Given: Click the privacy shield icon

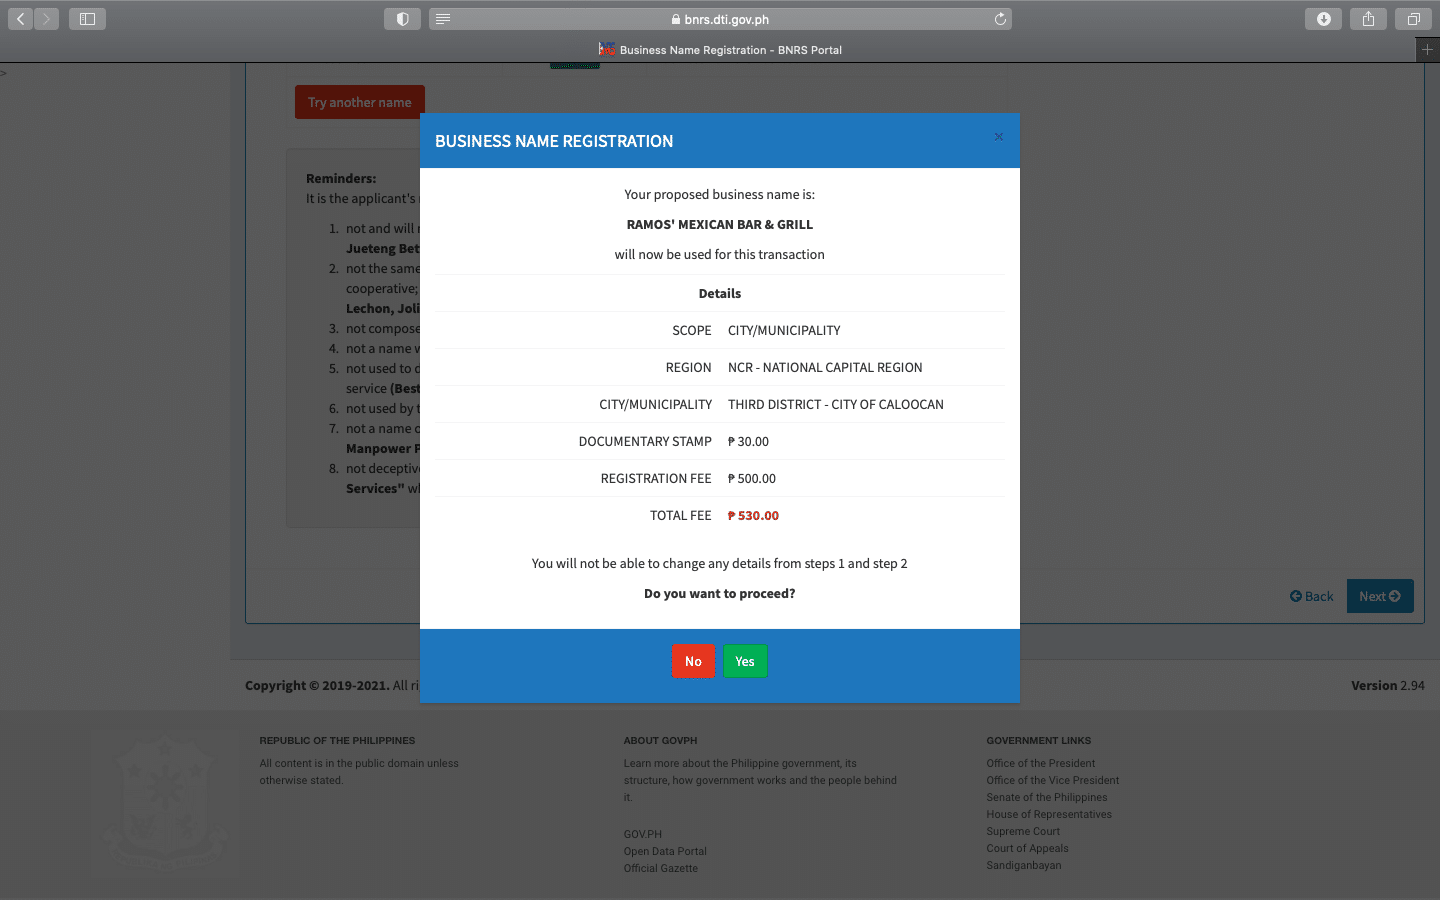Looking at the screenshot, I should coord(402,19).
